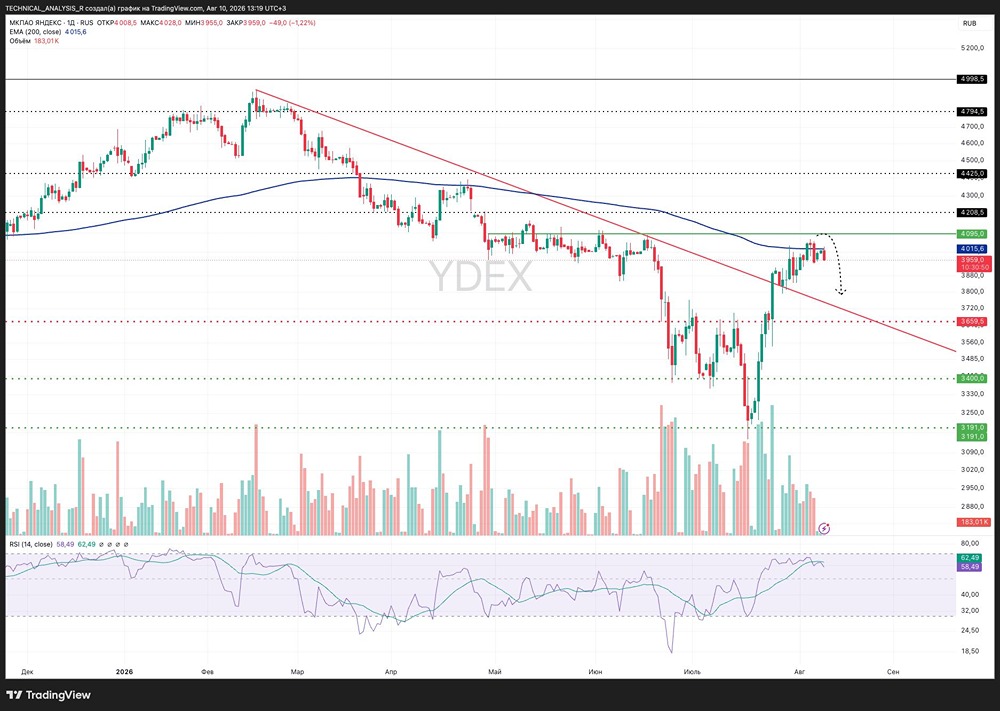Click the 183,01K value in the Объём legend

(47, 41)
